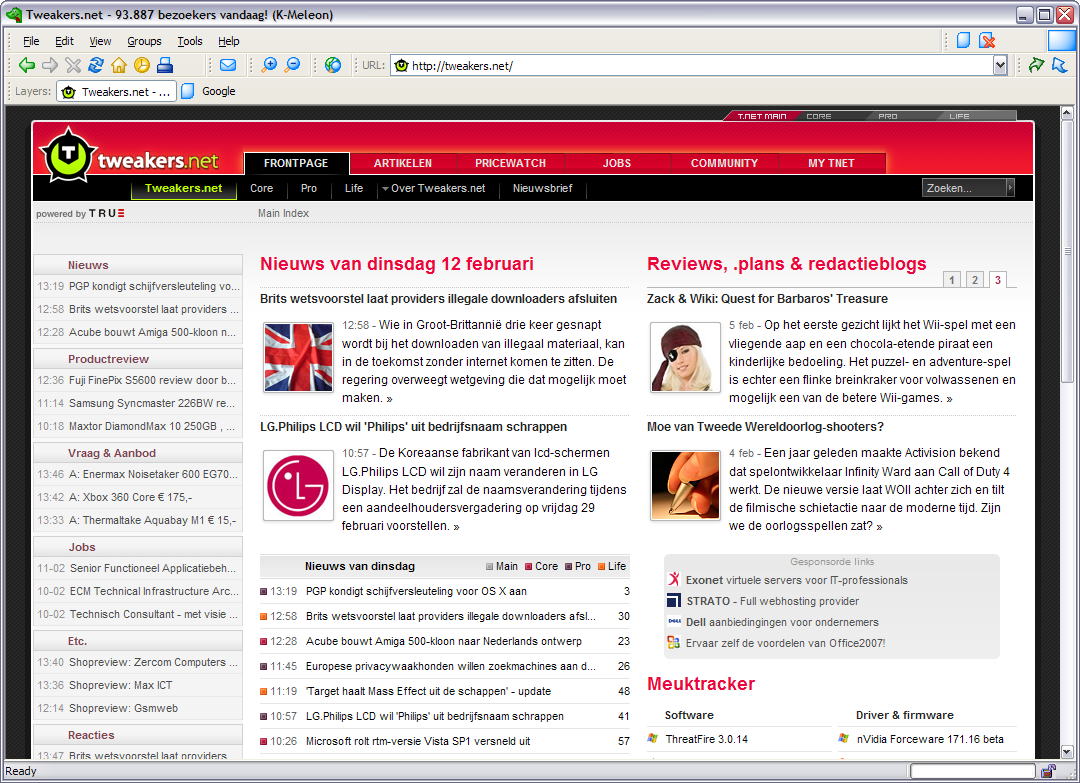Switch to the Google layer tab
Screen dimensions: 1080x783
click(x=209, y=91)
